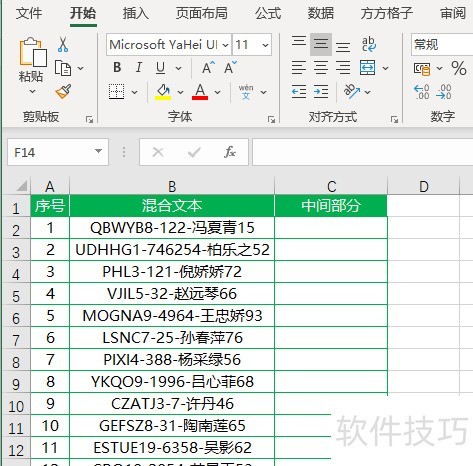Click the Insert Function fx icon
This screenshot has width=473, height=466.
click(230, 152)
